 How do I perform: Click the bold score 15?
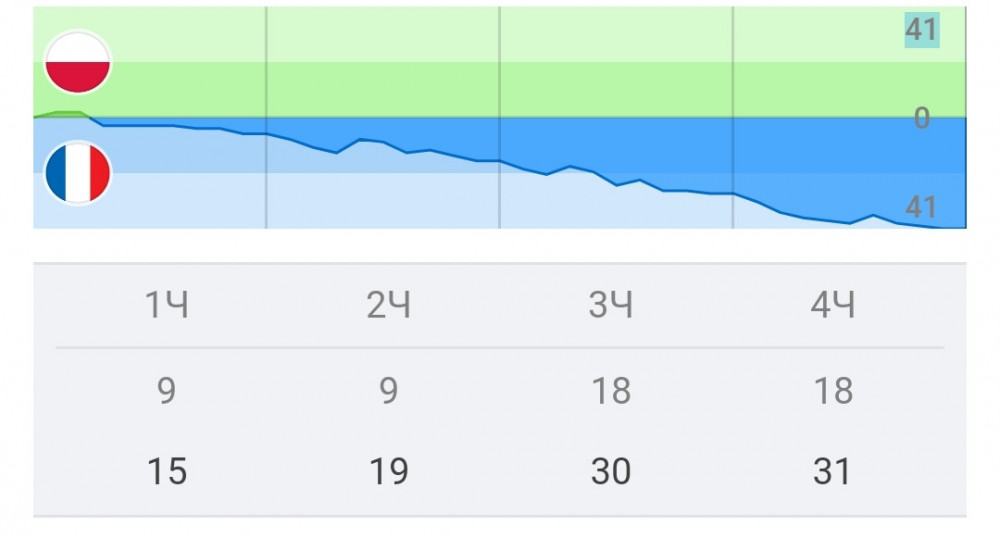[x=167, y=470]
